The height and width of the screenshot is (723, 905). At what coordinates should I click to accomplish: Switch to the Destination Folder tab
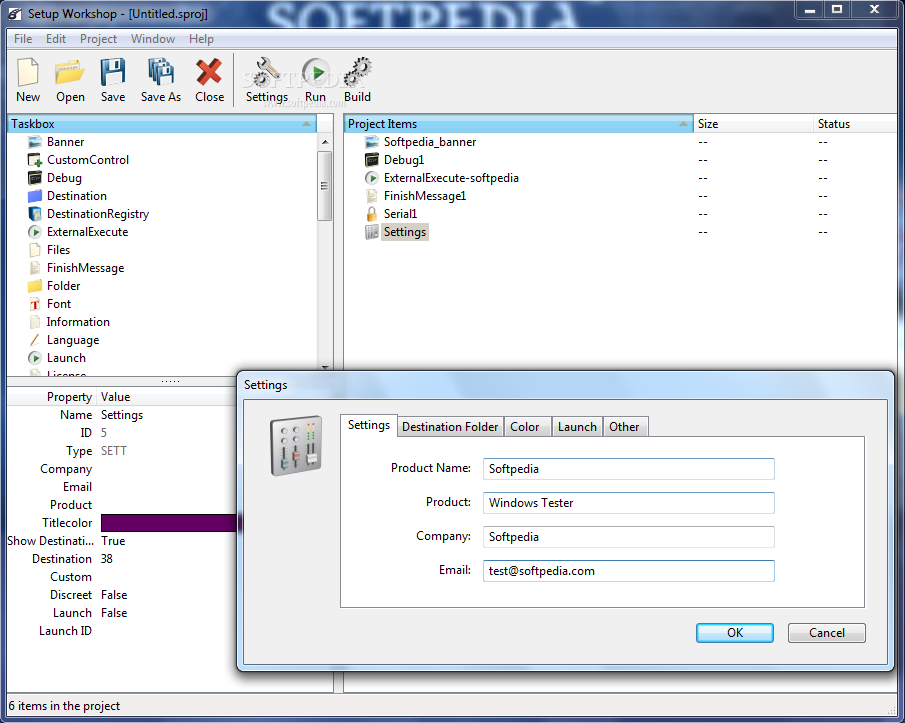450,427
